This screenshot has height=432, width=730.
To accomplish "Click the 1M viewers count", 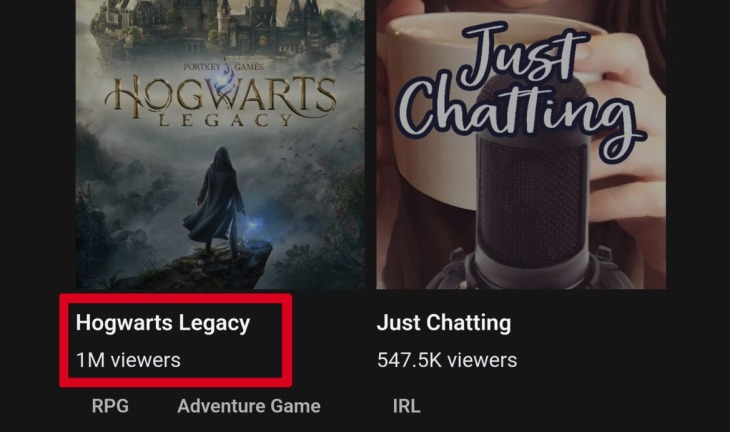I will pos(128,360).
